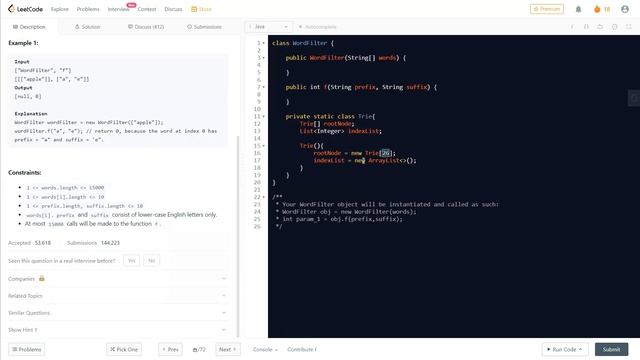Click the highlighted 26 in code
Viewport: 640px width, 360px height.
[385, 153]
